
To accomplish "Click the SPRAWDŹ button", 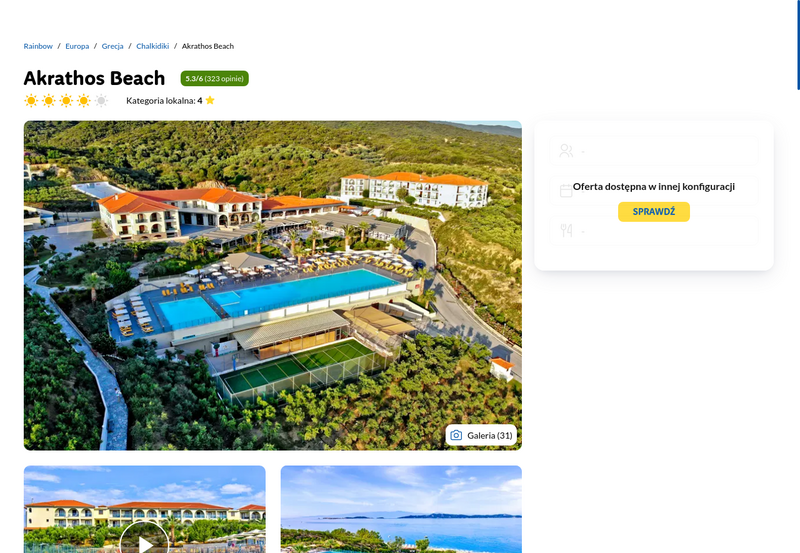I will tap(654, 212).
